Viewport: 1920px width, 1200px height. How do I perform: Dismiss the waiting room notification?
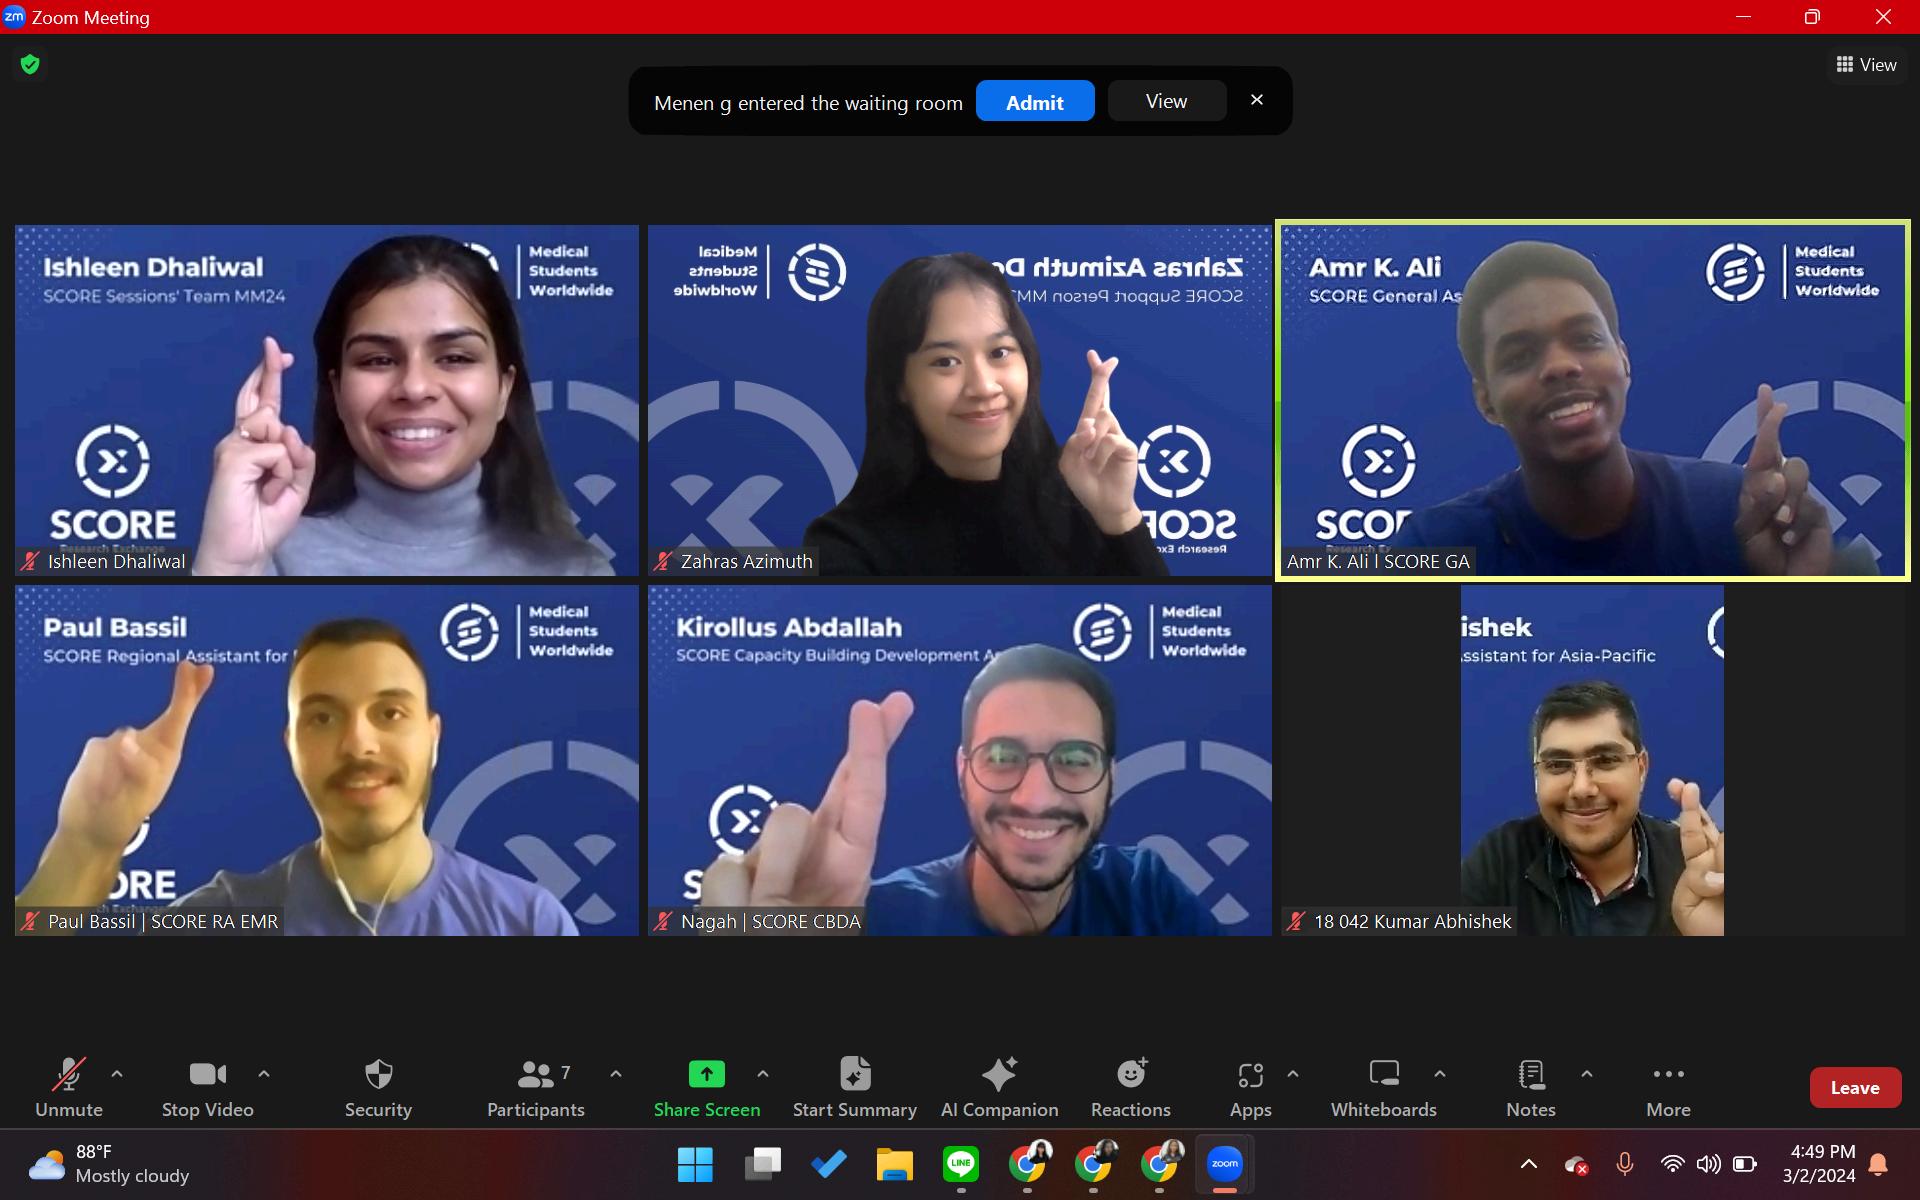1257,100
